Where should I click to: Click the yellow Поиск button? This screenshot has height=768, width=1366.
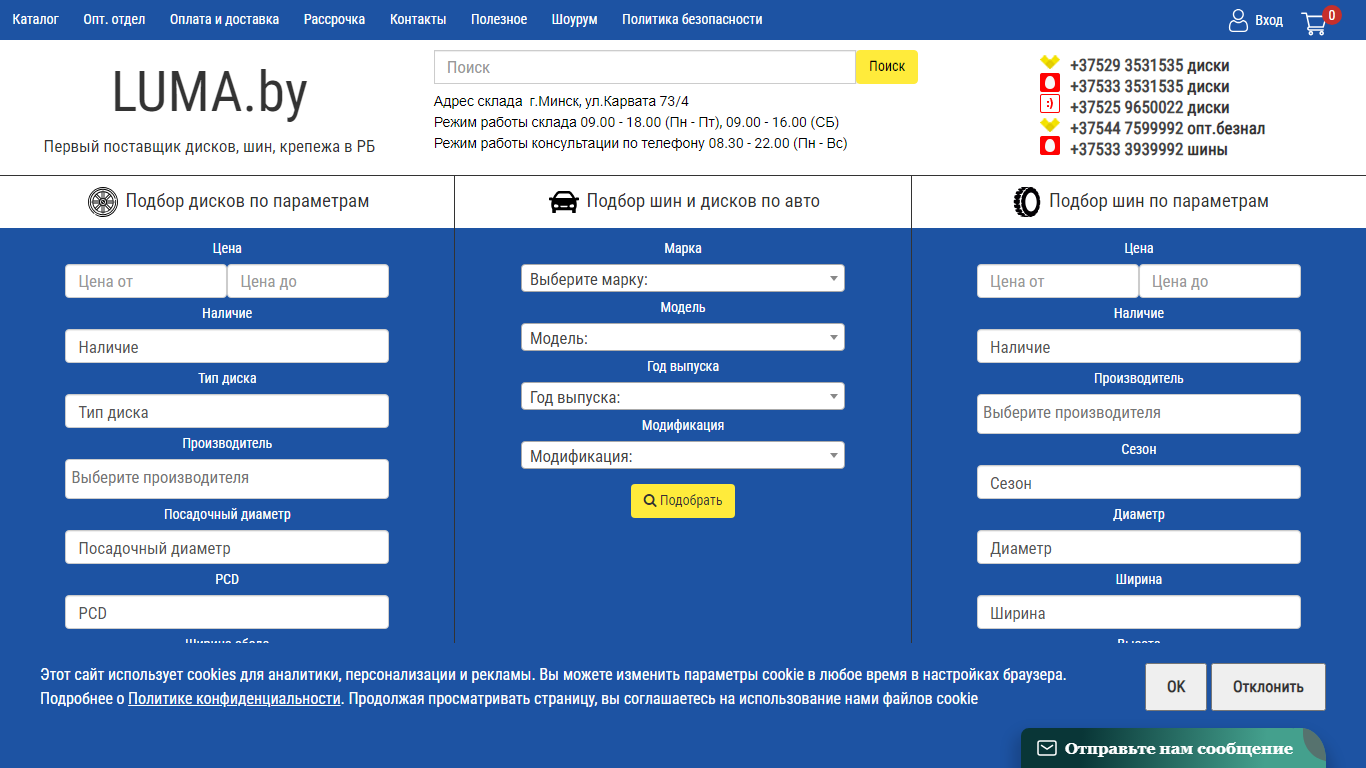(887, 67)
